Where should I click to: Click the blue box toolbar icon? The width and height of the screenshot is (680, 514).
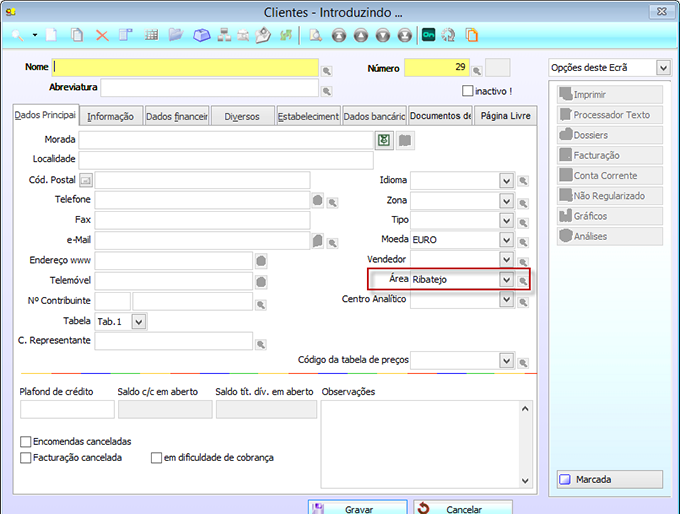click(x=201, y=35)
